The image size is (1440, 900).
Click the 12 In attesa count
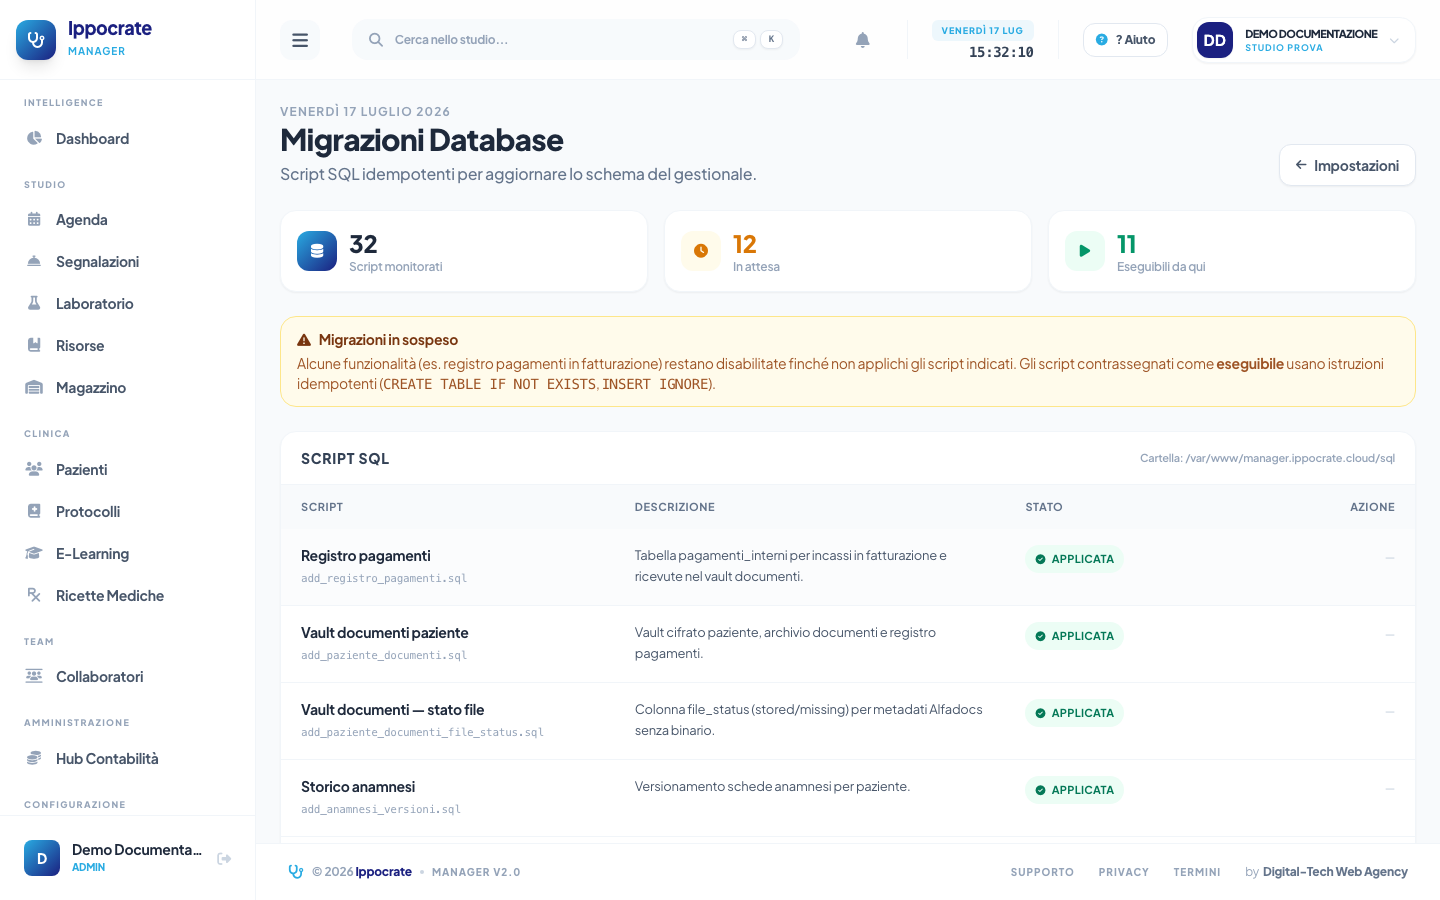(x=745, y=244)
